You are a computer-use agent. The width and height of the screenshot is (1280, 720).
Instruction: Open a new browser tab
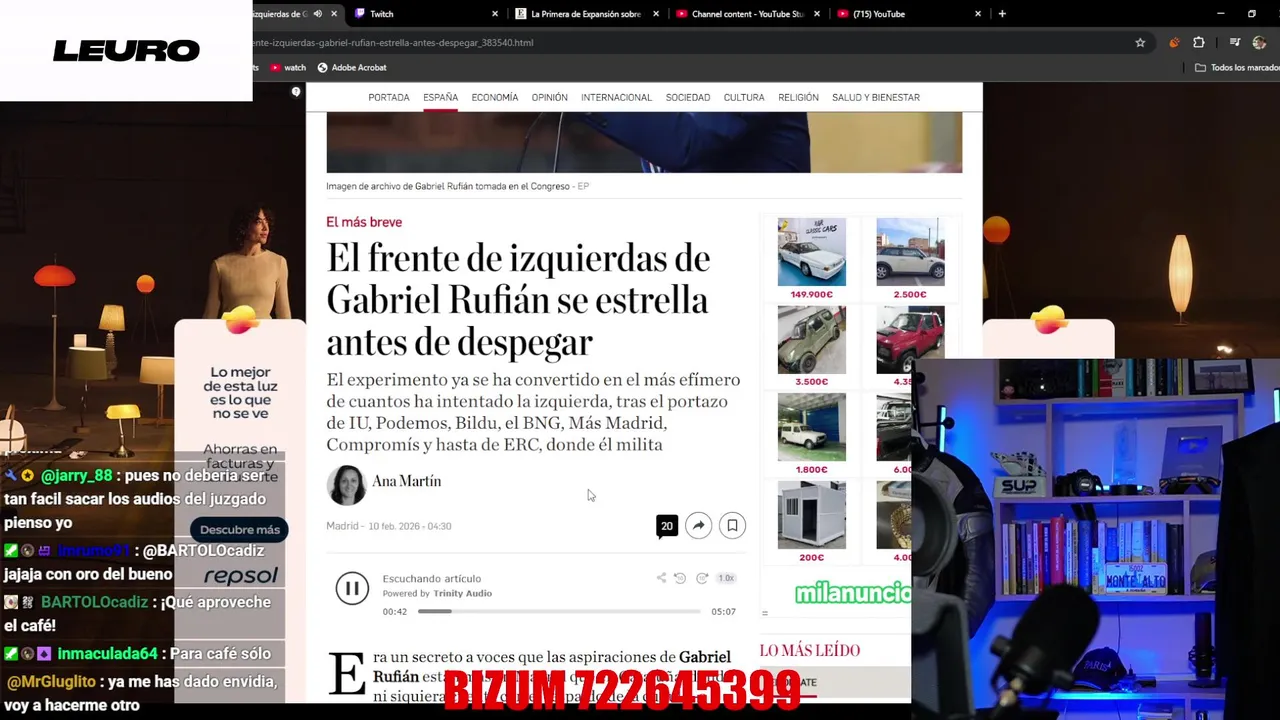pos(1002,14)
